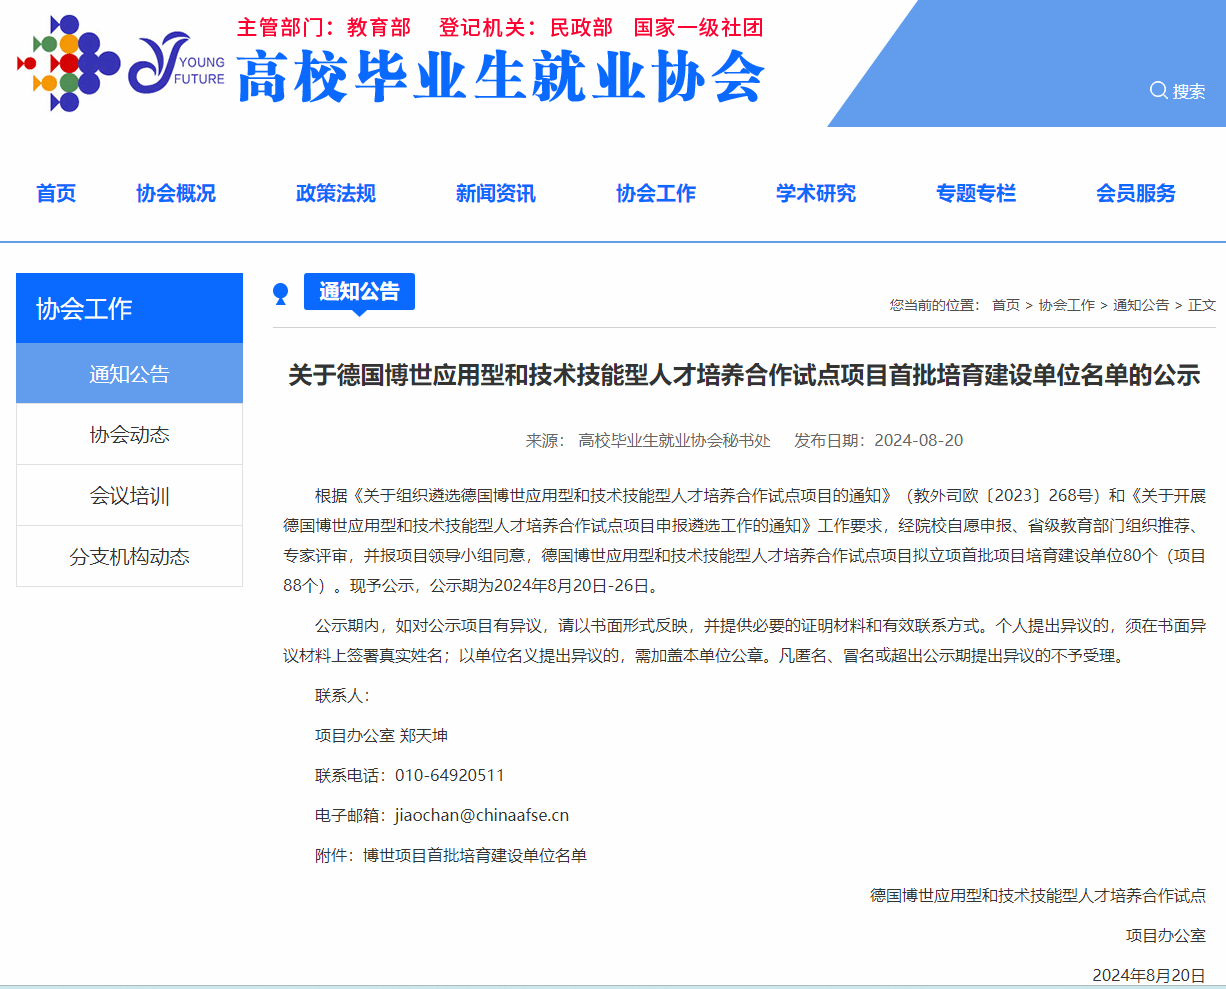
Task: Open attachment 博世项目首批培育建设单位名单
Action: [475, 855]
